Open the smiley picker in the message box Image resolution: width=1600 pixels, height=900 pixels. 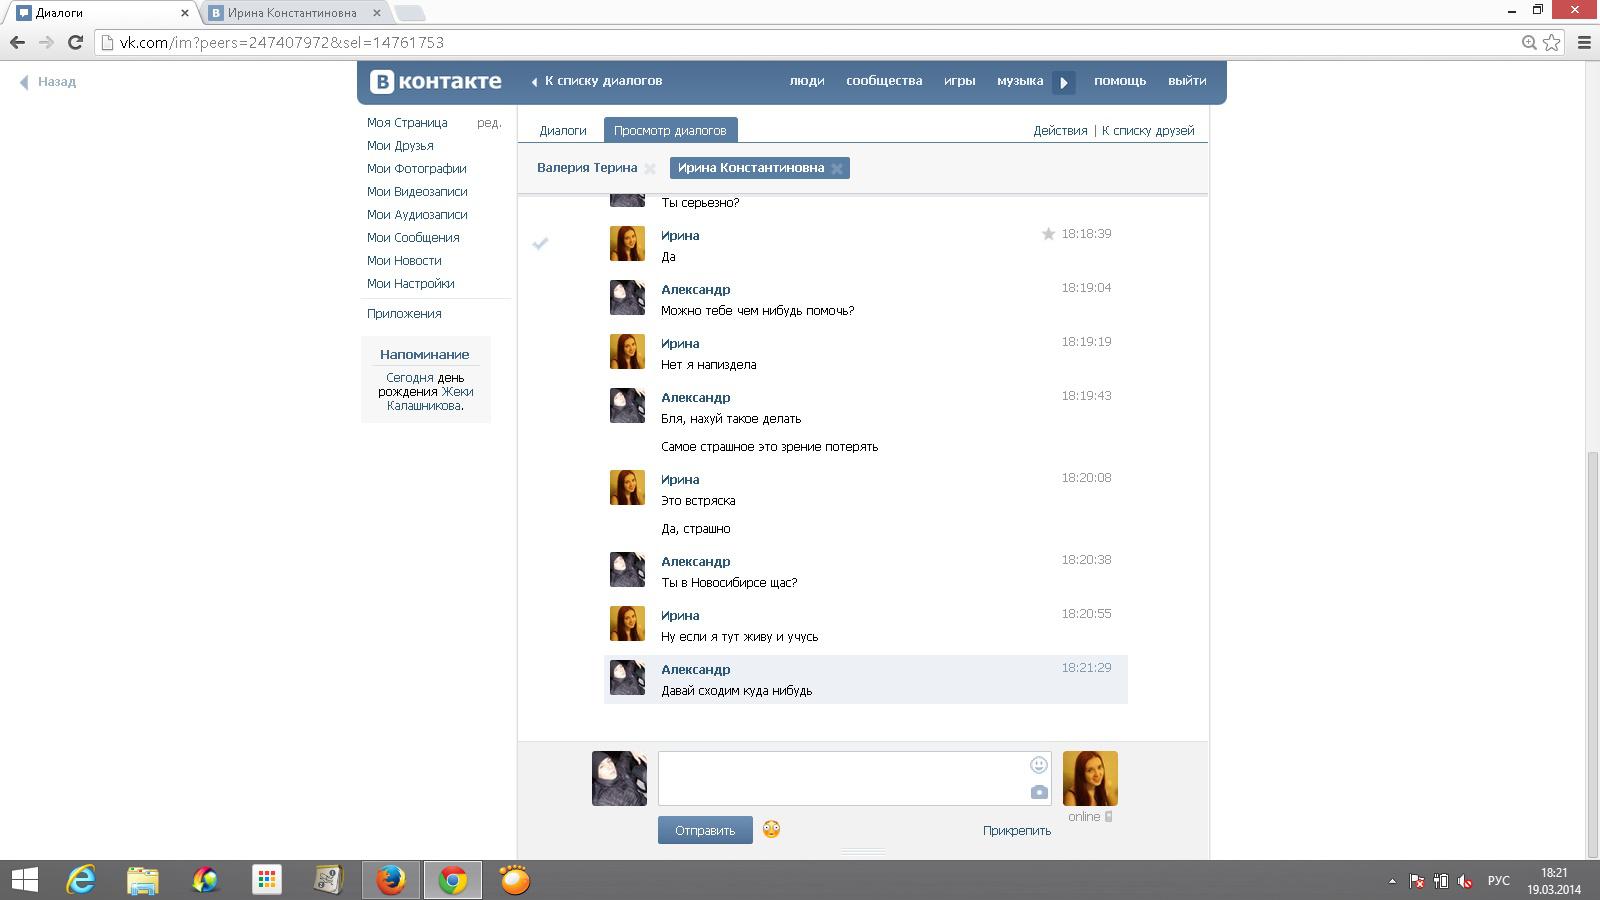(x=1039, y=765)
